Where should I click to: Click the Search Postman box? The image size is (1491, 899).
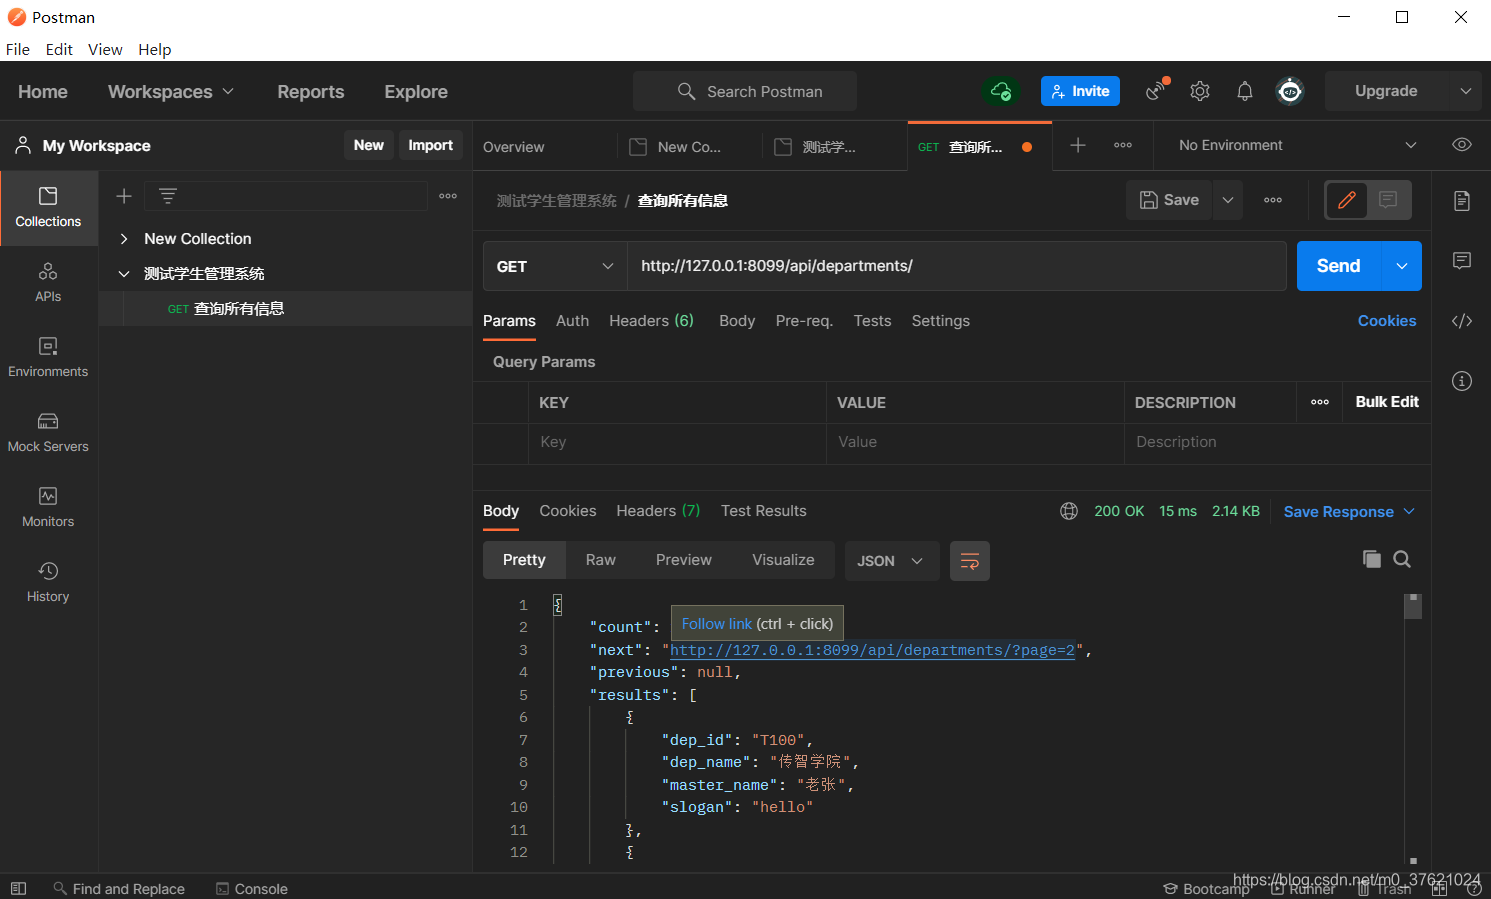click(745, 91)
